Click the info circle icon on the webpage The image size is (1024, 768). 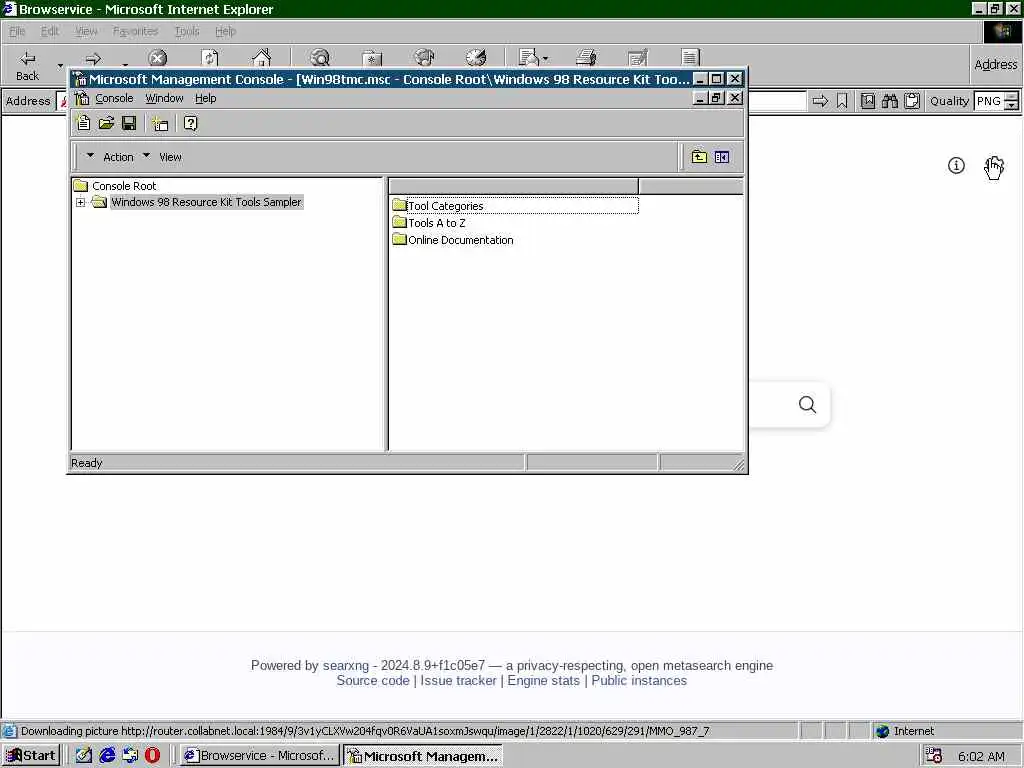pyautogui.click(x=956, y=165)
